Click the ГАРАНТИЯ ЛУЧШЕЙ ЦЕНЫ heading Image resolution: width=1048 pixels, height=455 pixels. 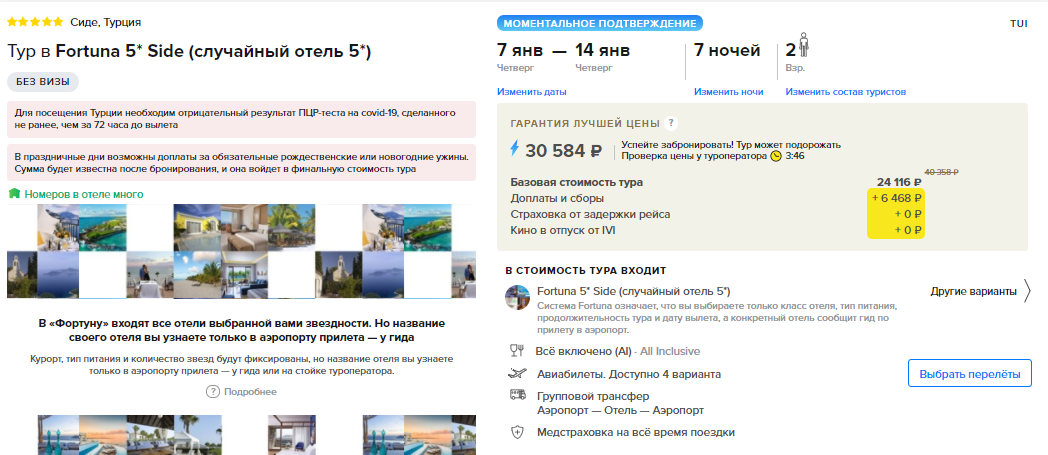(x=585, y=124)
